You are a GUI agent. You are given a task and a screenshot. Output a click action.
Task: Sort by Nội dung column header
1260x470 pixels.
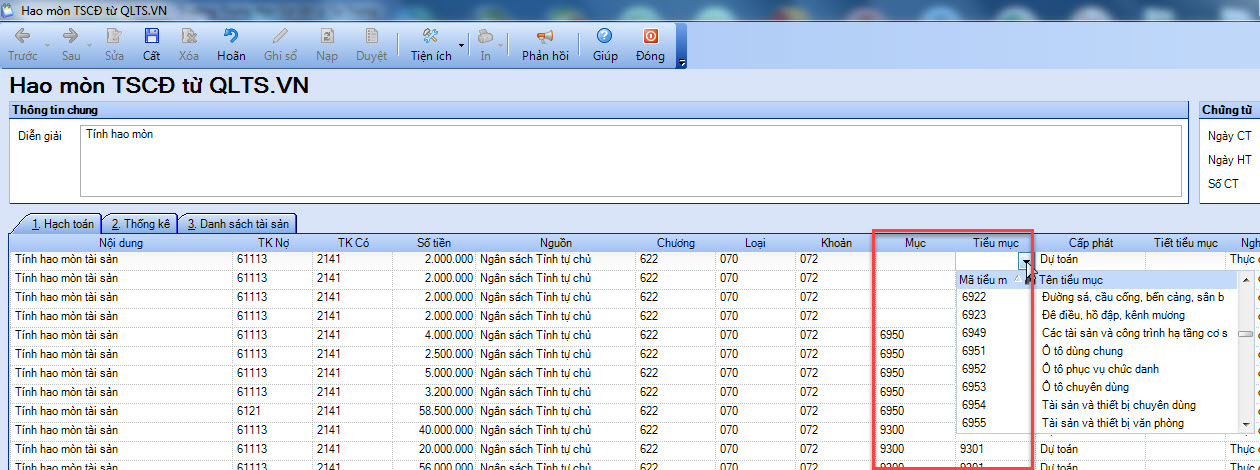click(x=121, y=242)
